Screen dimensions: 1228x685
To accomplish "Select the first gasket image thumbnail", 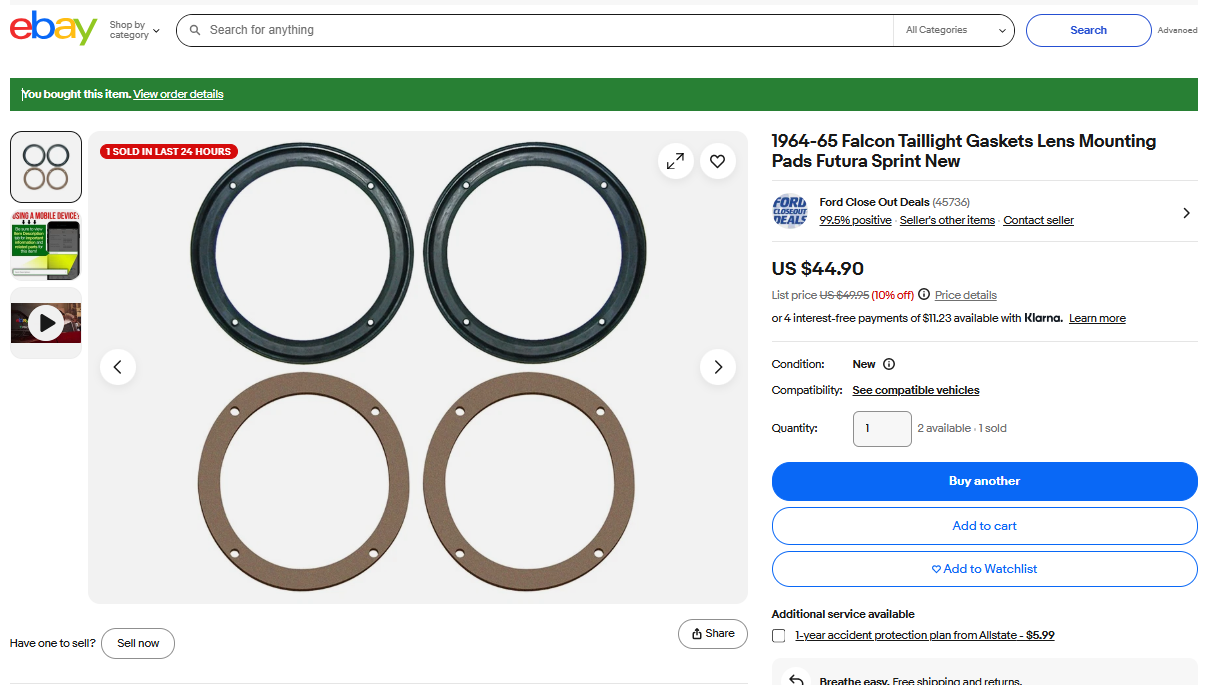I will coord(46,167).
